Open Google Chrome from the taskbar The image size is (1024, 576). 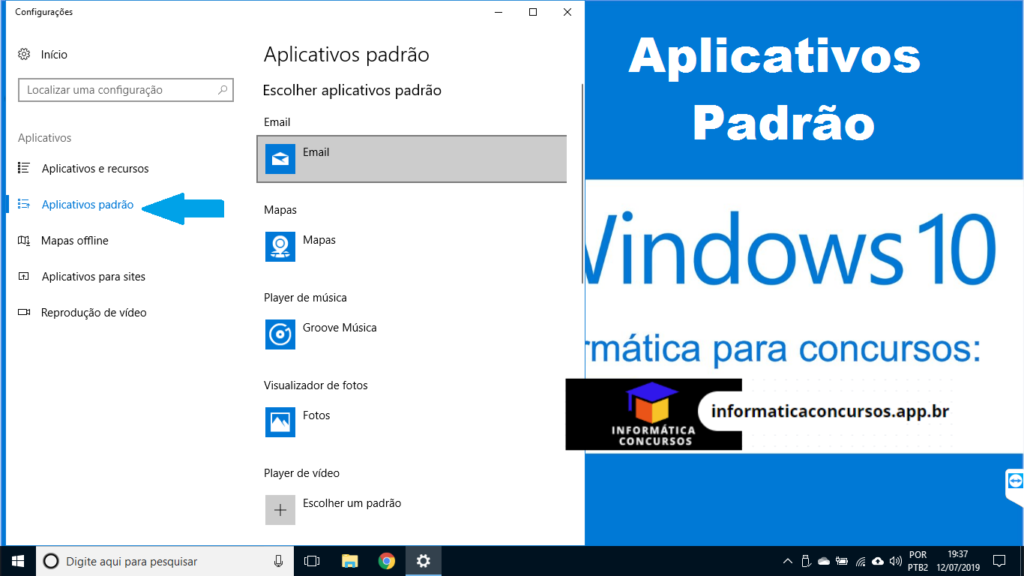point(387,561)
